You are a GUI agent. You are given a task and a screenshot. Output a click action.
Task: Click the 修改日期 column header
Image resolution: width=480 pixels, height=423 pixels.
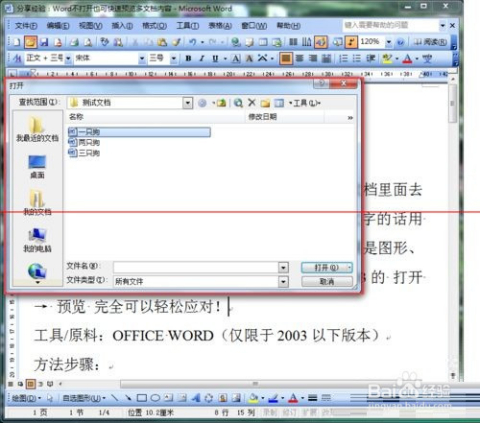point(284,117)
